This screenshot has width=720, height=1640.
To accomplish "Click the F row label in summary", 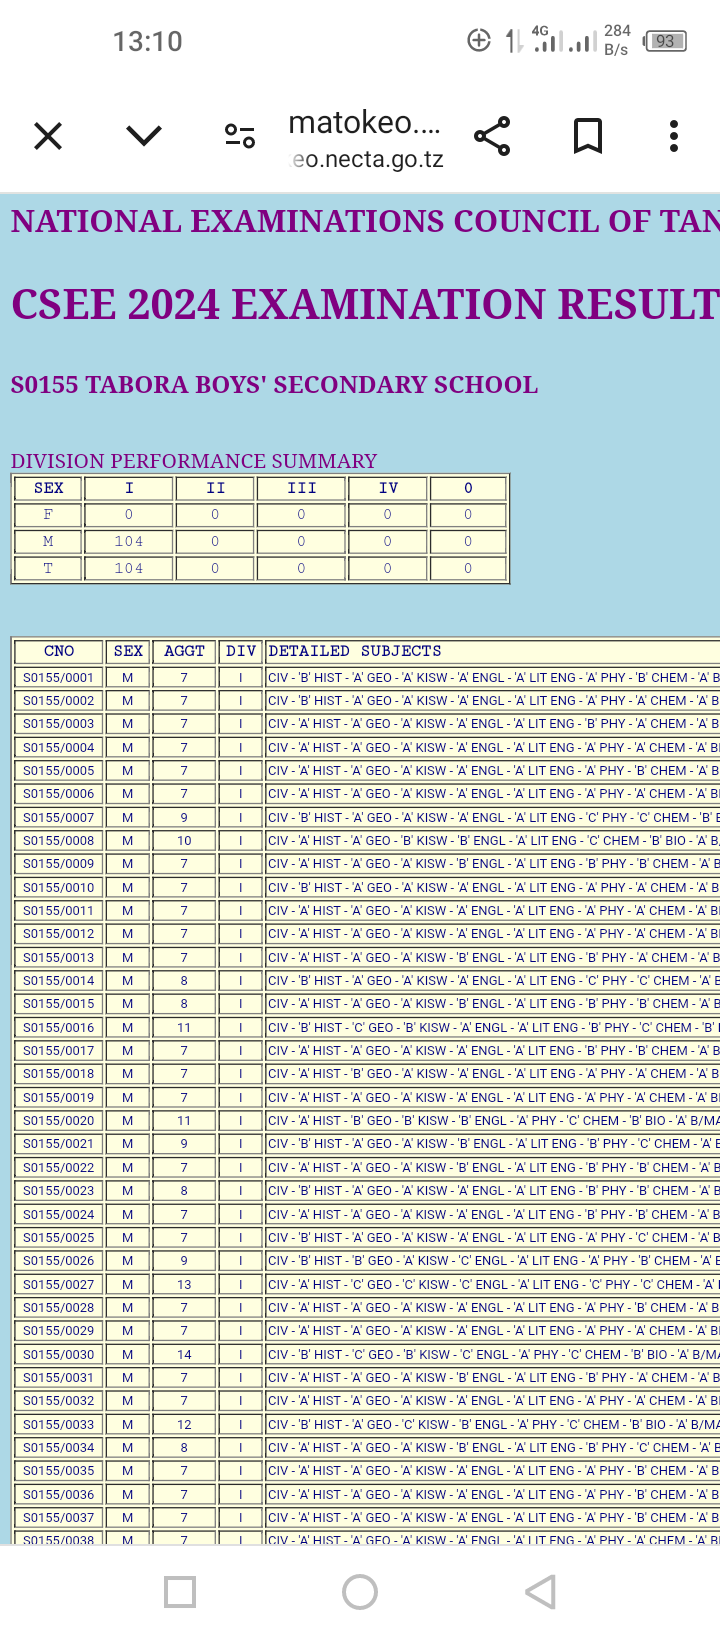I will coord(48,514).
